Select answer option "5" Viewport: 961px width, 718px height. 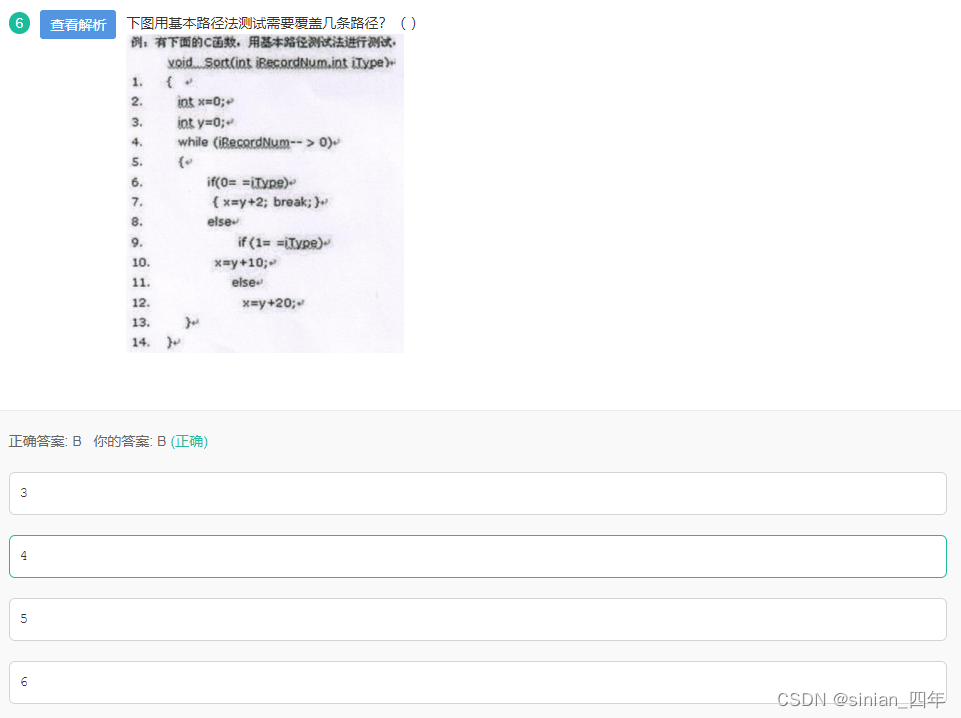coord(477,619)
